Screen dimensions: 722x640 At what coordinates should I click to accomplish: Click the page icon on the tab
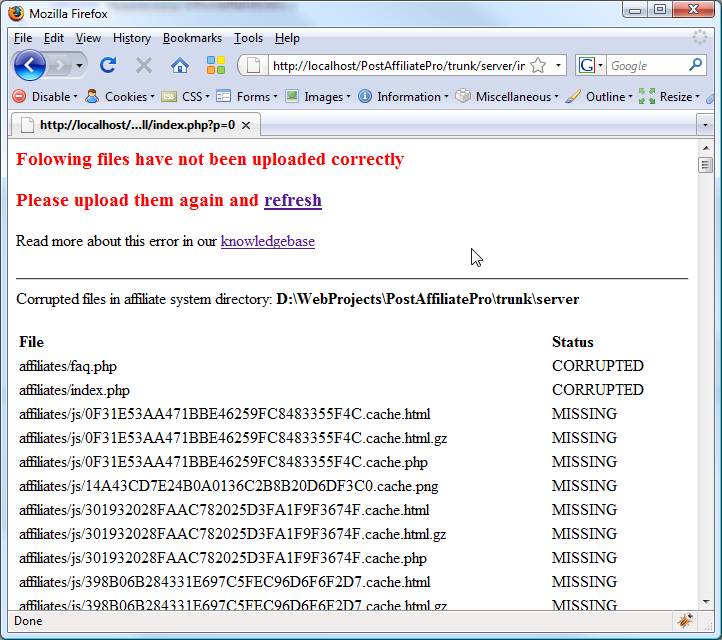point(27,125)
